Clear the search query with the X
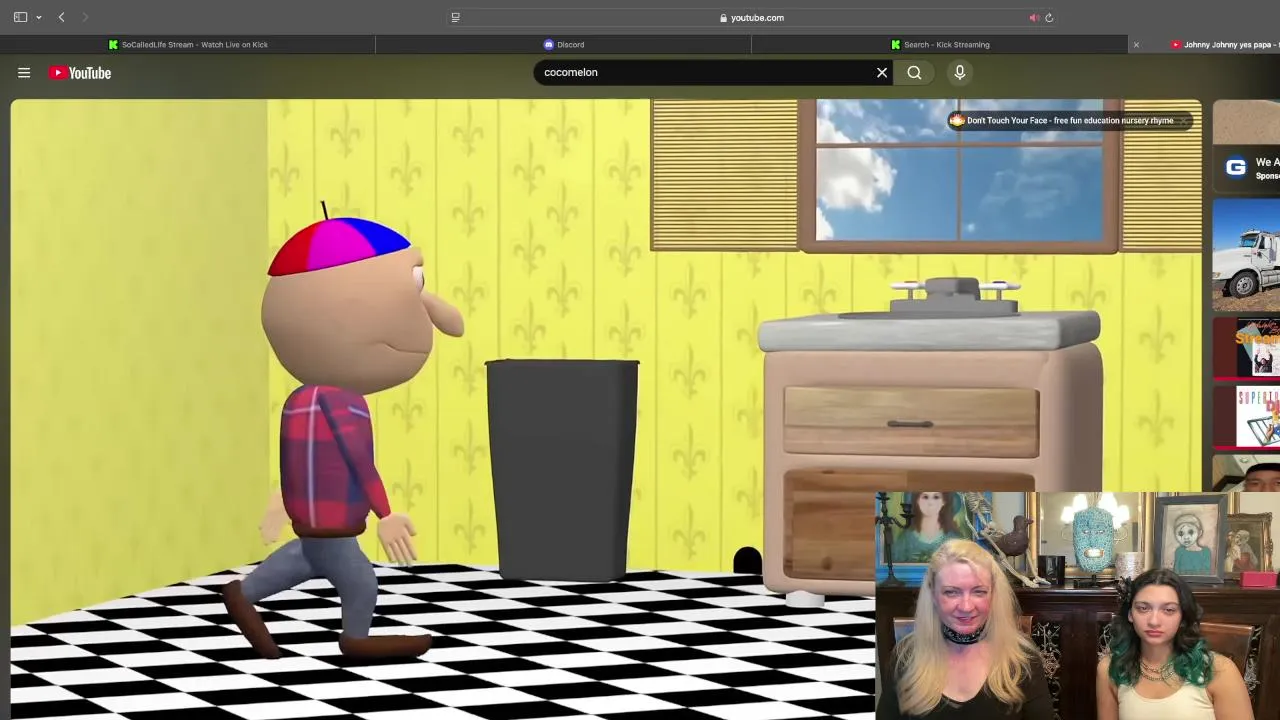This screenshot has height=720, width=1280. pos(882,72)
